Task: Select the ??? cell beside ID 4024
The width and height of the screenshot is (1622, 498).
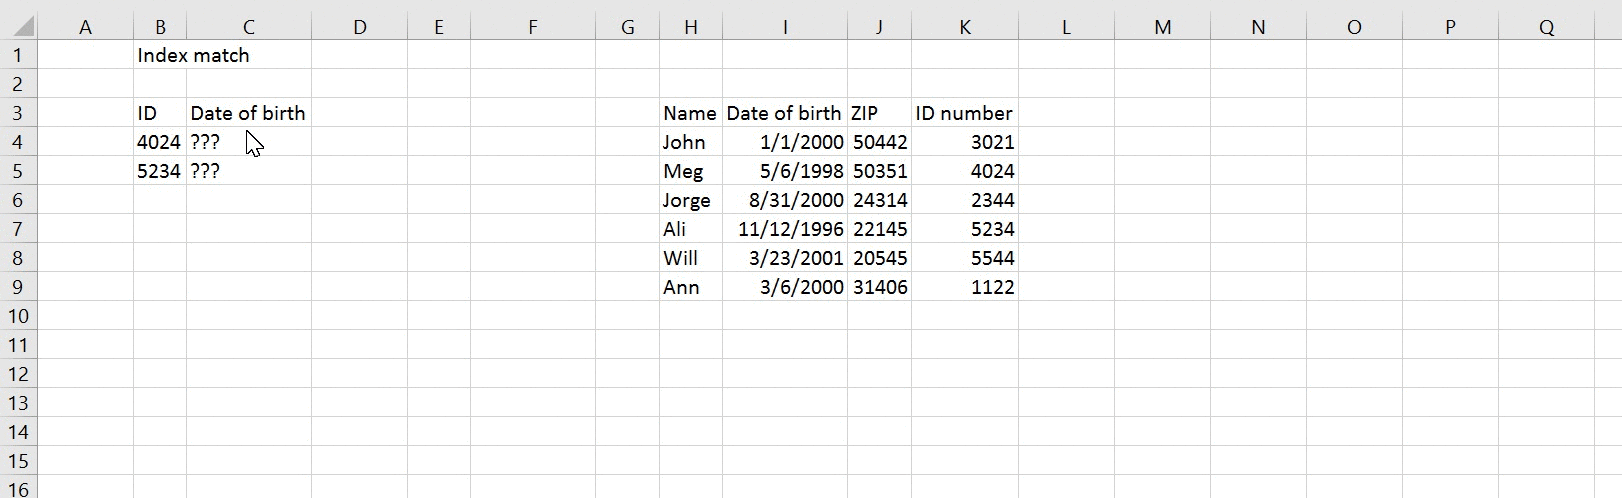Action: click(248, 142)
